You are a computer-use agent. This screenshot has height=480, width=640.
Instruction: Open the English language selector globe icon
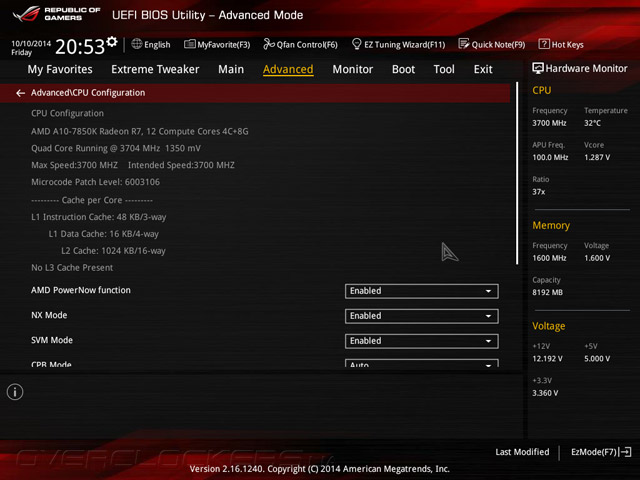[137, 44]
